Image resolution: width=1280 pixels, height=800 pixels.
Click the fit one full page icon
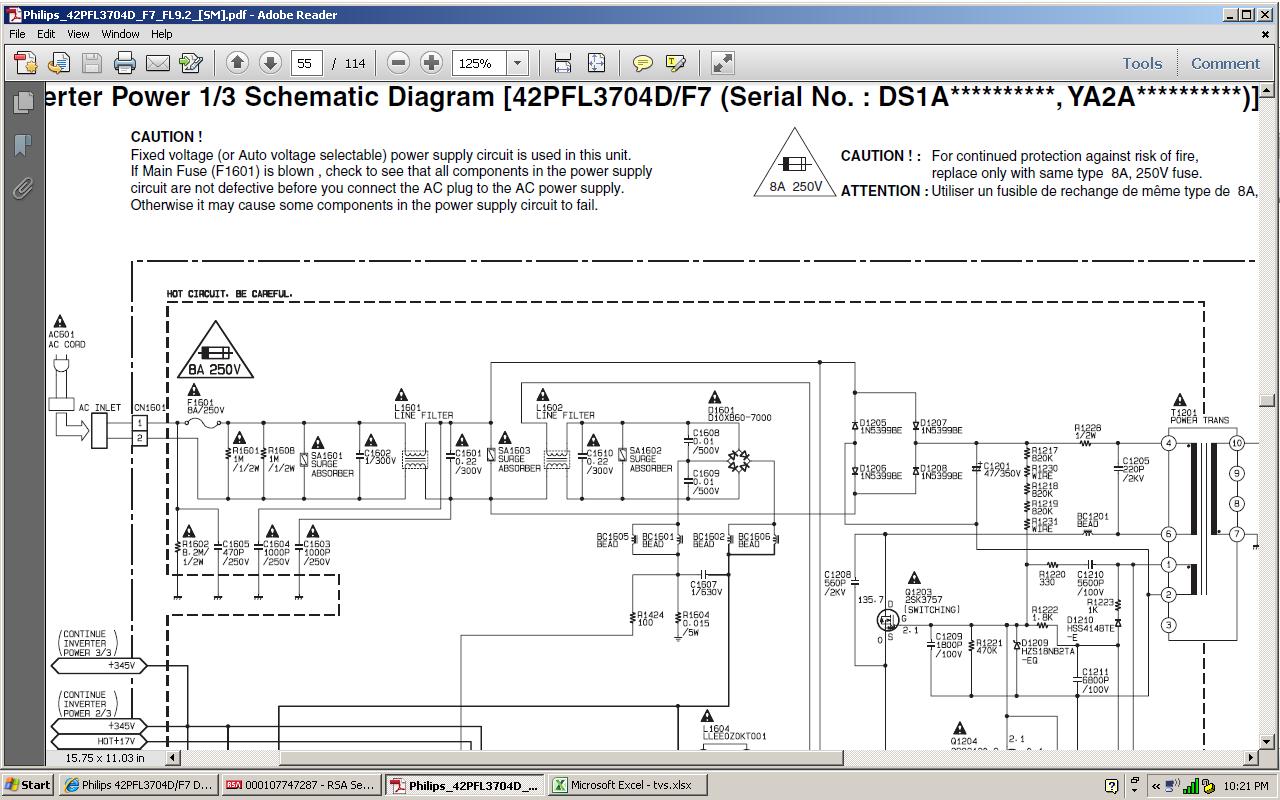pos(596,63)
